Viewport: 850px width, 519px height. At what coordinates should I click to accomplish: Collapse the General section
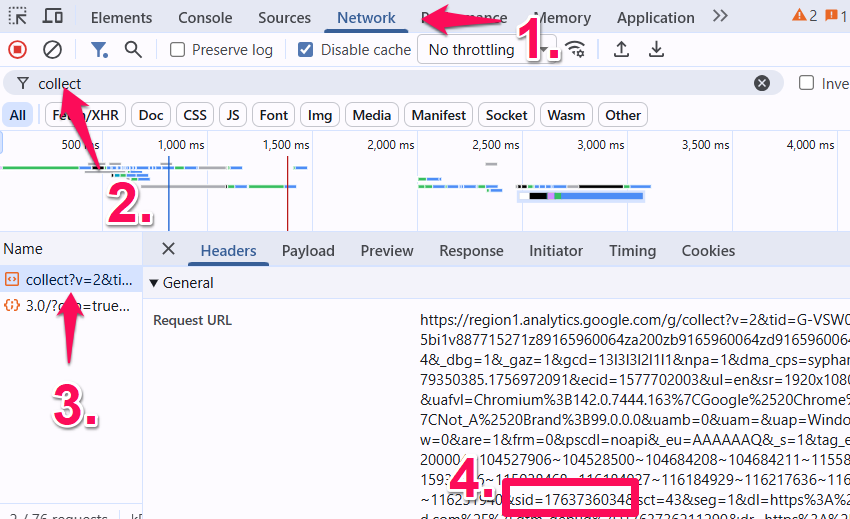click(x=154, y=283)
